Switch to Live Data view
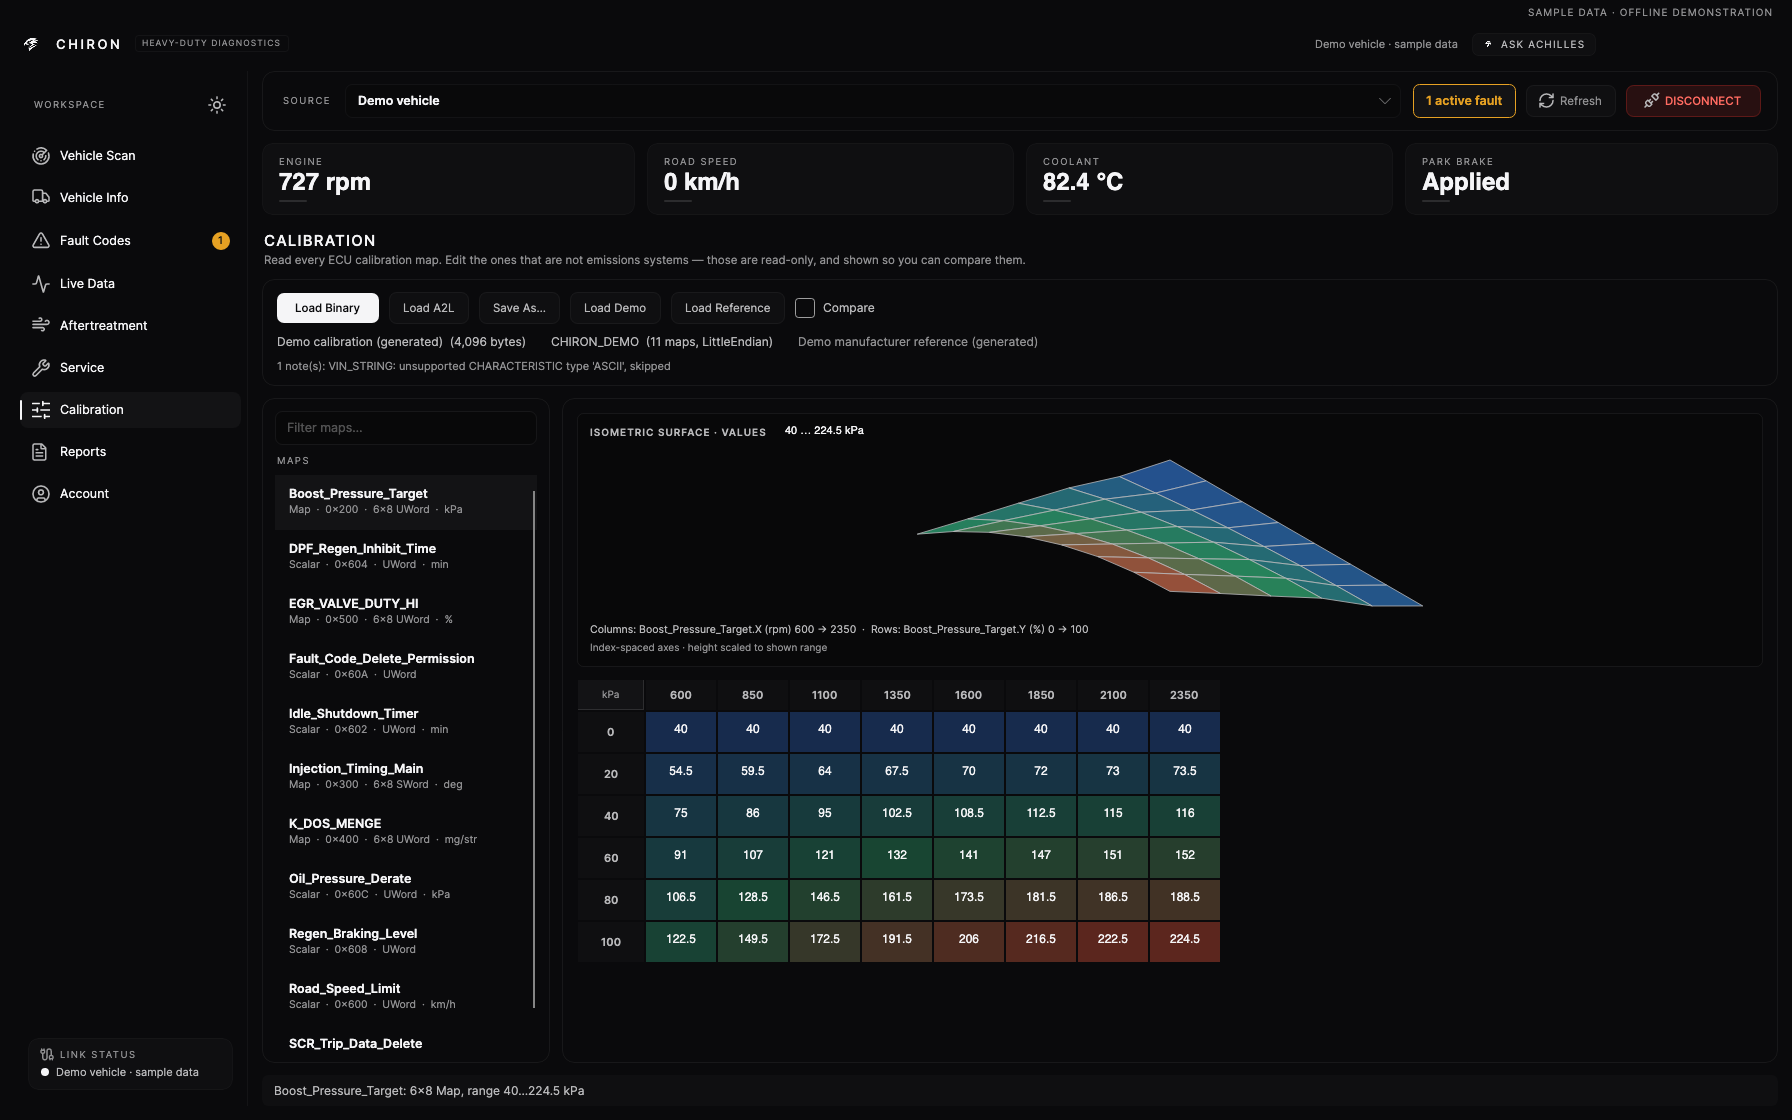The image size is (1792, 1120). coord(130,284)
